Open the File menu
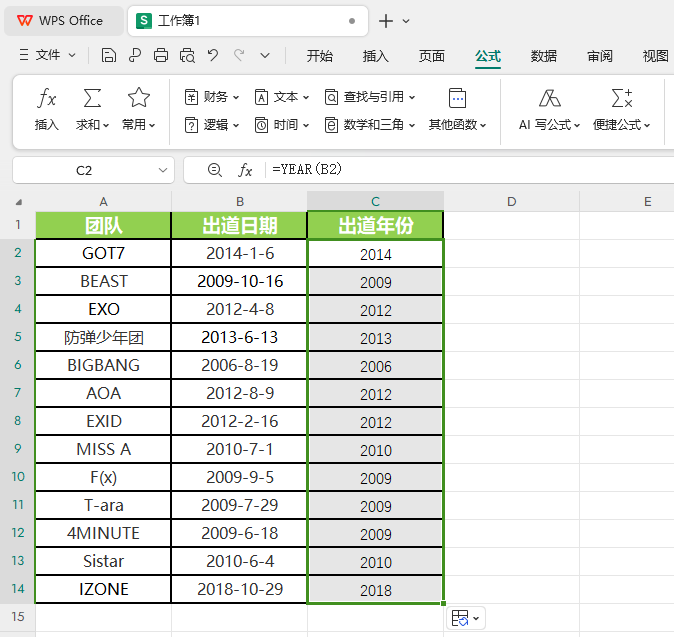 point(48,55)
